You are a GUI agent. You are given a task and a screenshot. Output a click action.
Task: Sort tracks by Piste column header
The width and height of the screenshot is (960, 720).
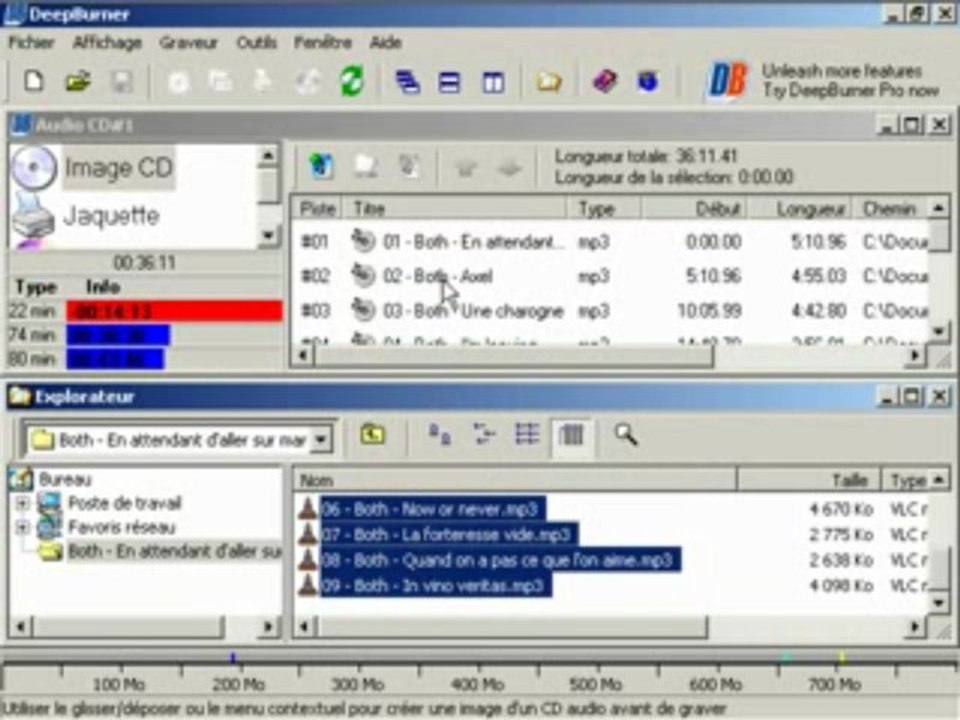[317, 209]
